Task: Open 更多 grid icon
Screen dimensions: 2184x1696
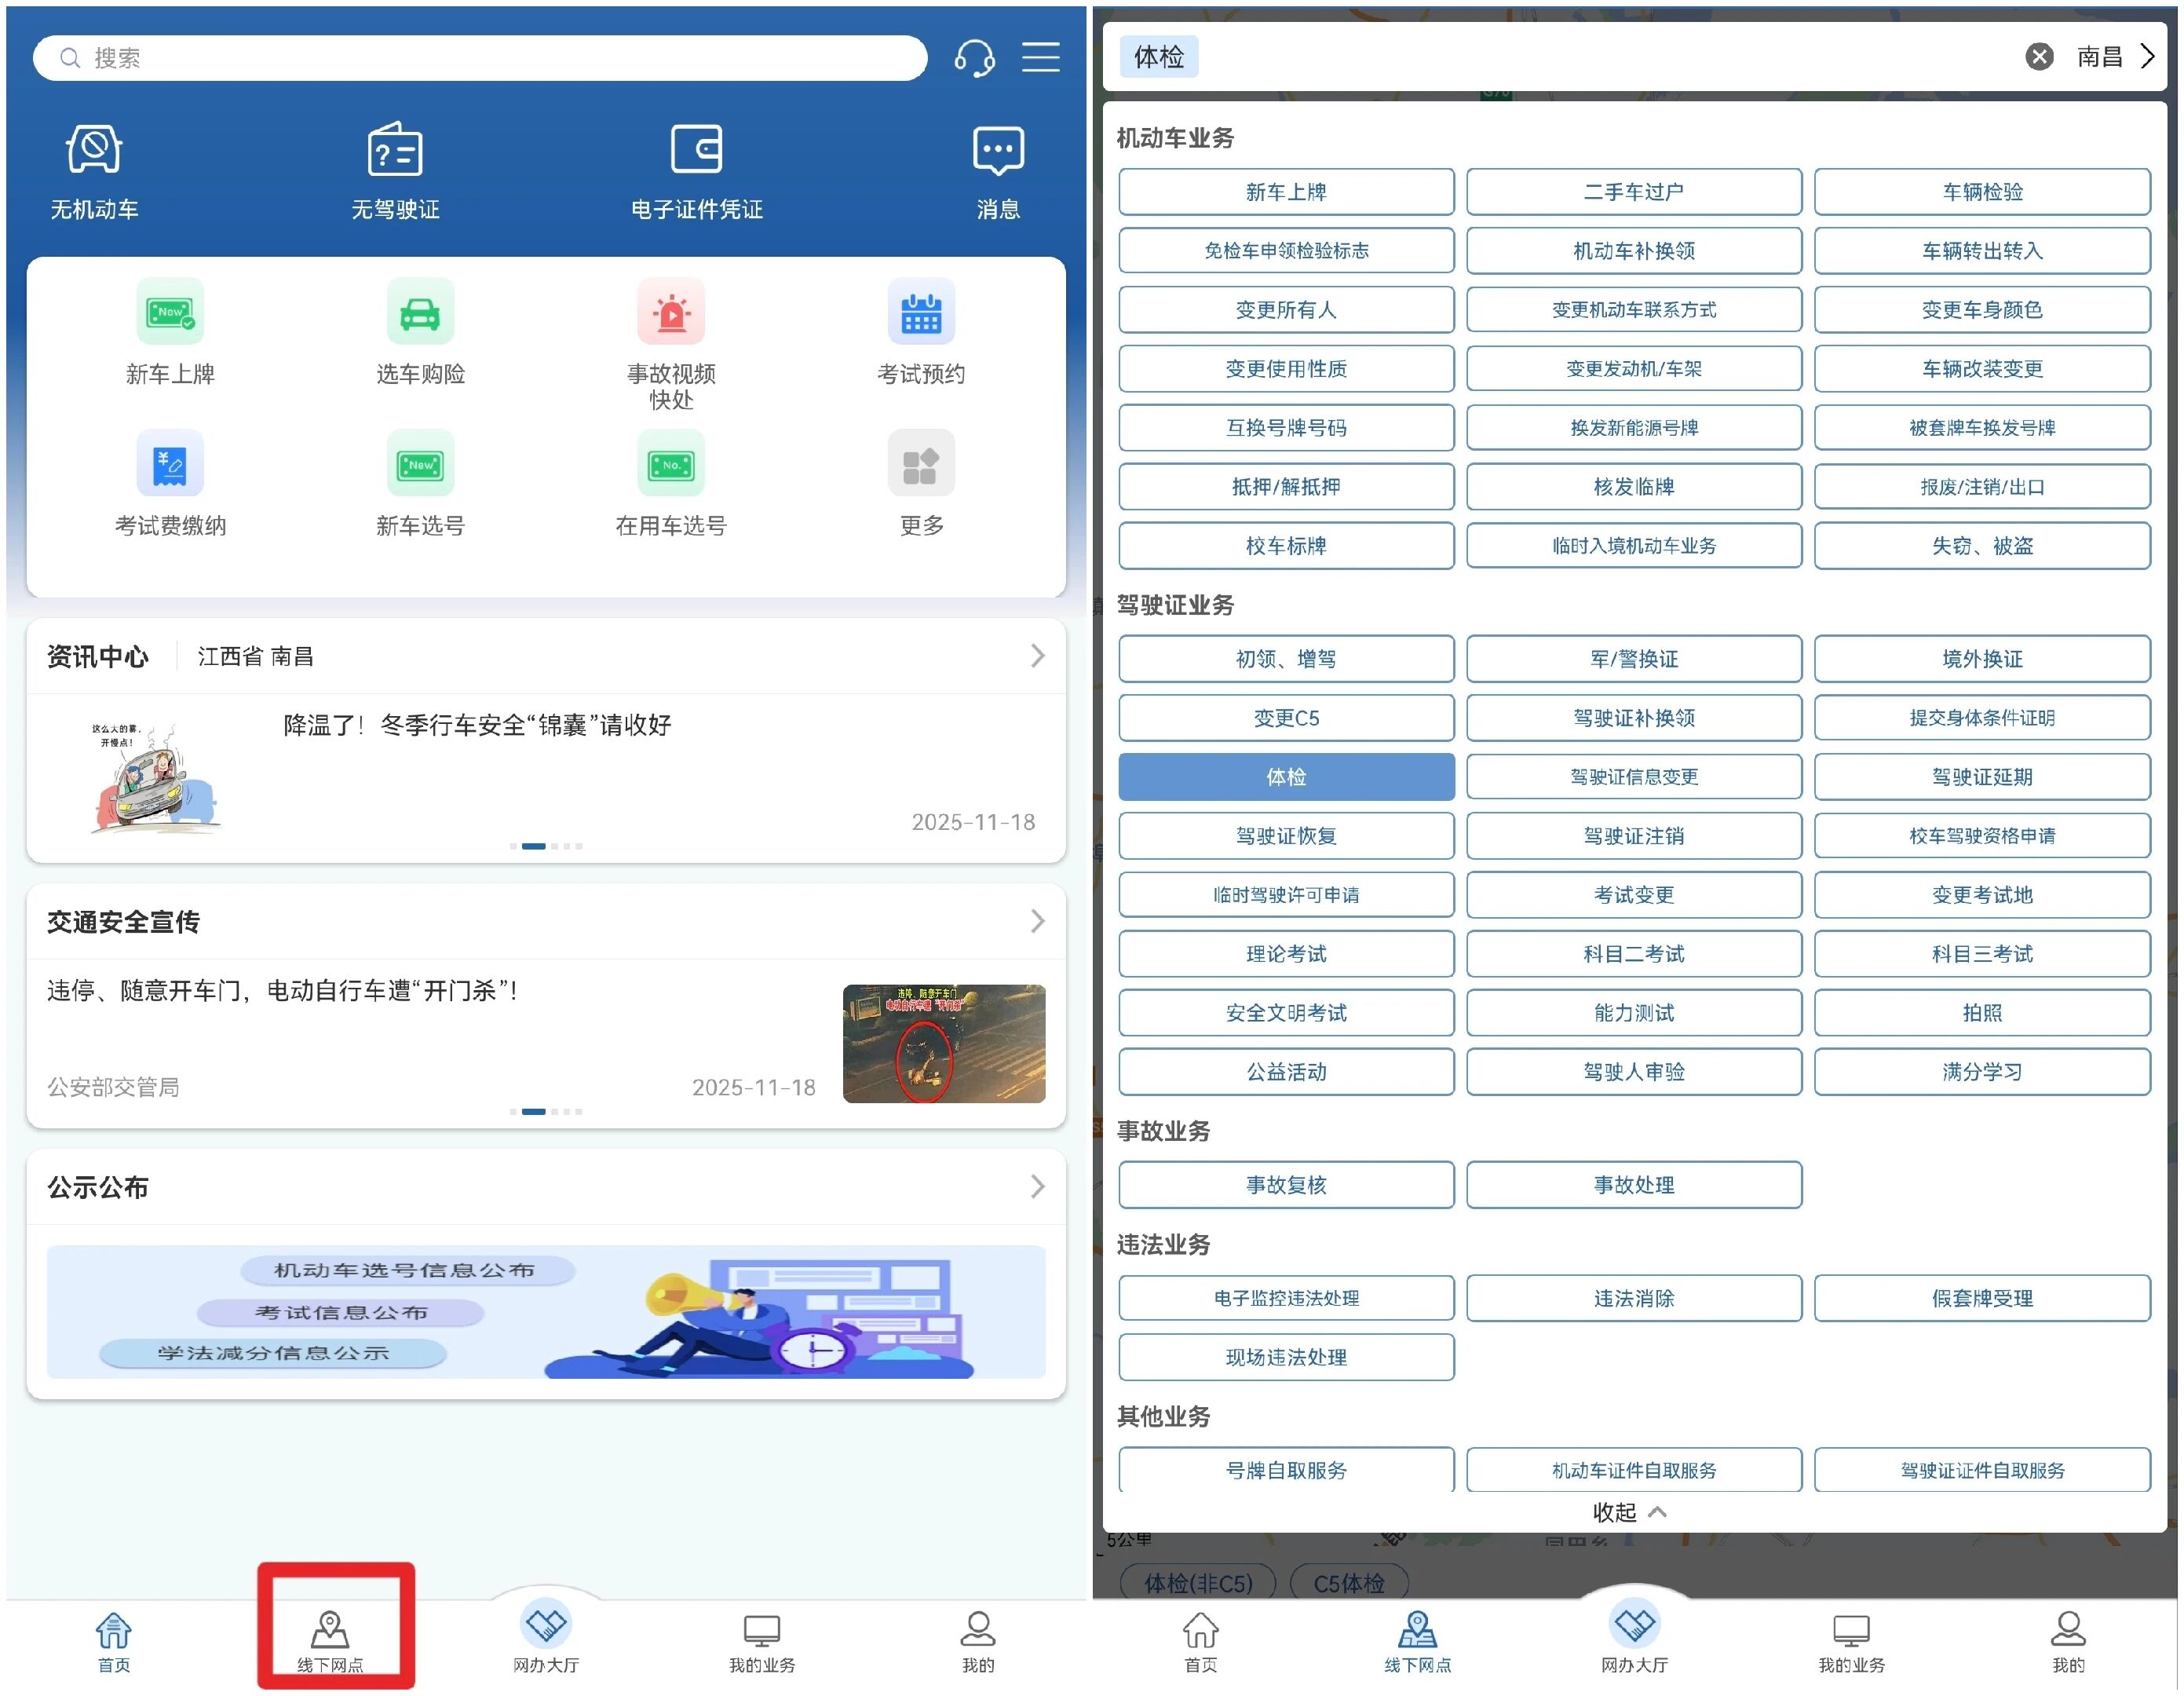Action: click(x=920, y=464)
